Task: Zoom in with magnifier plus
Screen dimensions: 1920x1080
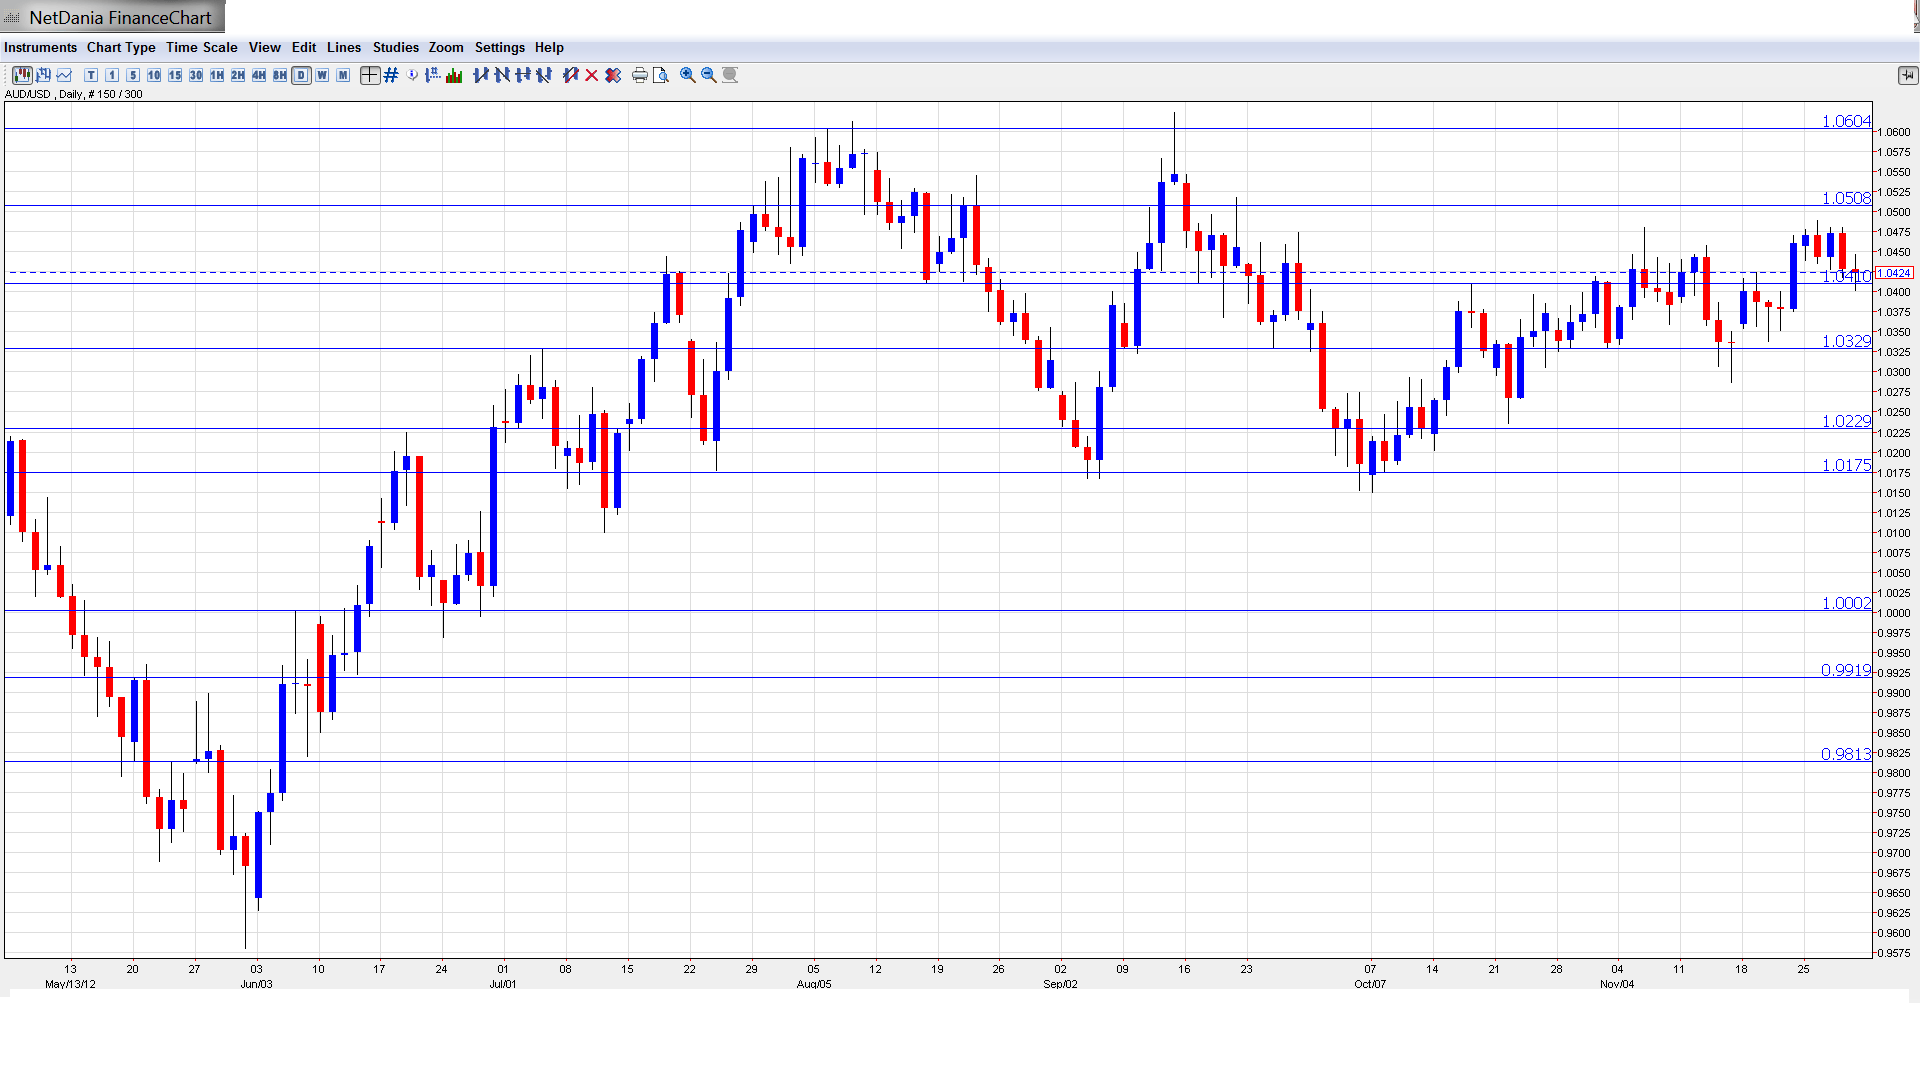Action: coord(687,75)
